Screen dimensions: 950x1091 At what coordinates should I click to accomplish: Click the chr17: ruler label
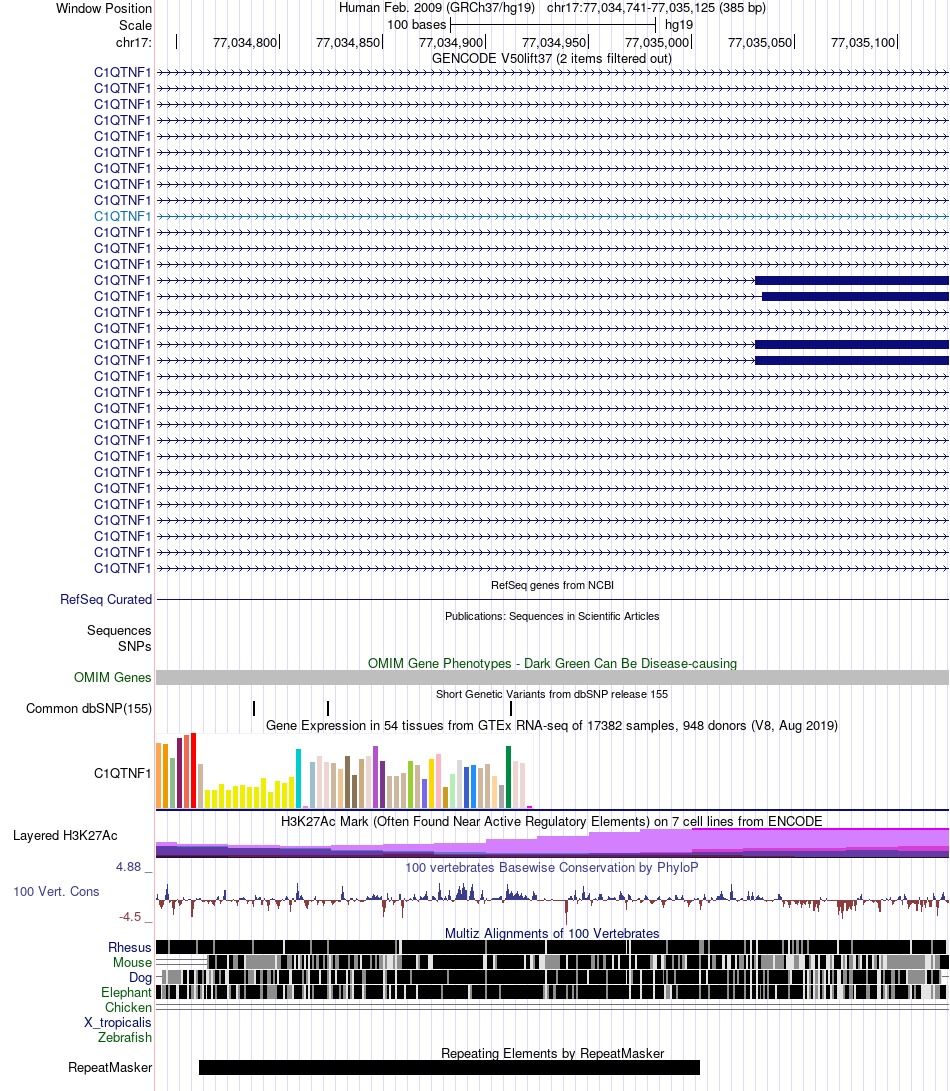click(x=134, y=42)
